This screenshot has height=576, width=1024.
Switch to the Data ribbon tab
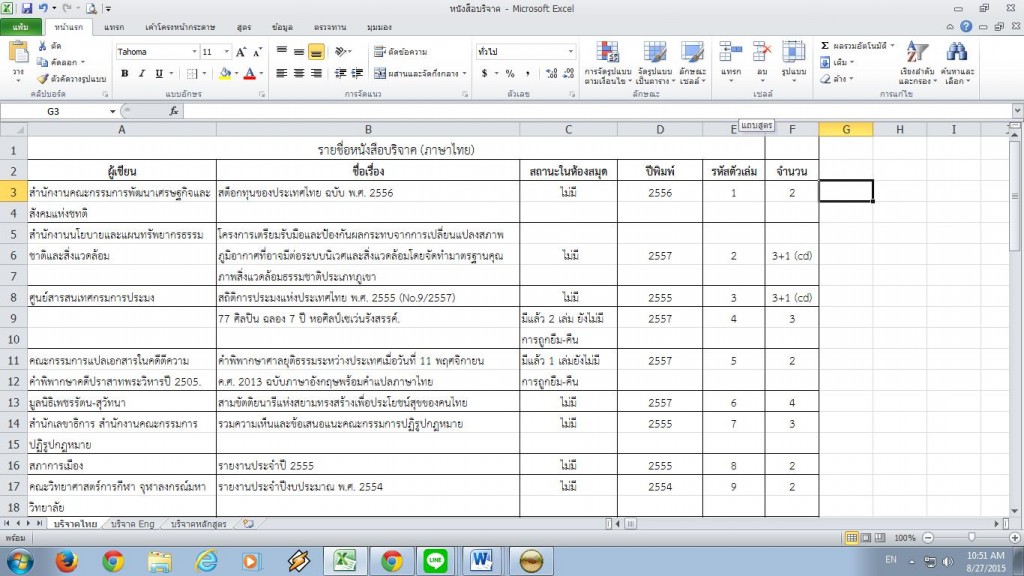282,27
